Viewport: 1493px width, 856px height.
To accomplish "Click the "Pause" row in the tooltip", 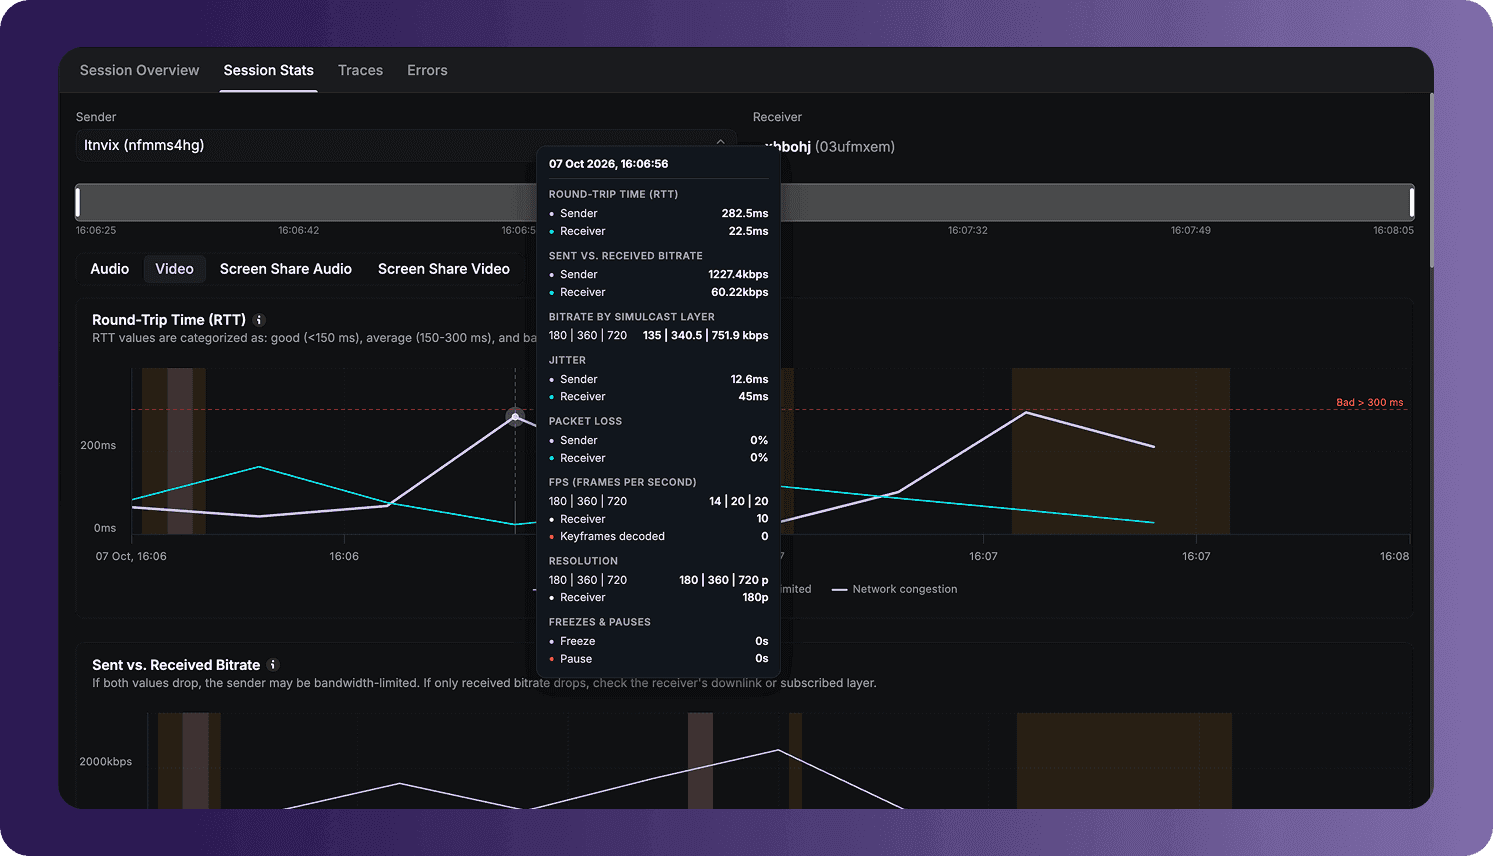I will pyautogui.click(x=658, y=659).
